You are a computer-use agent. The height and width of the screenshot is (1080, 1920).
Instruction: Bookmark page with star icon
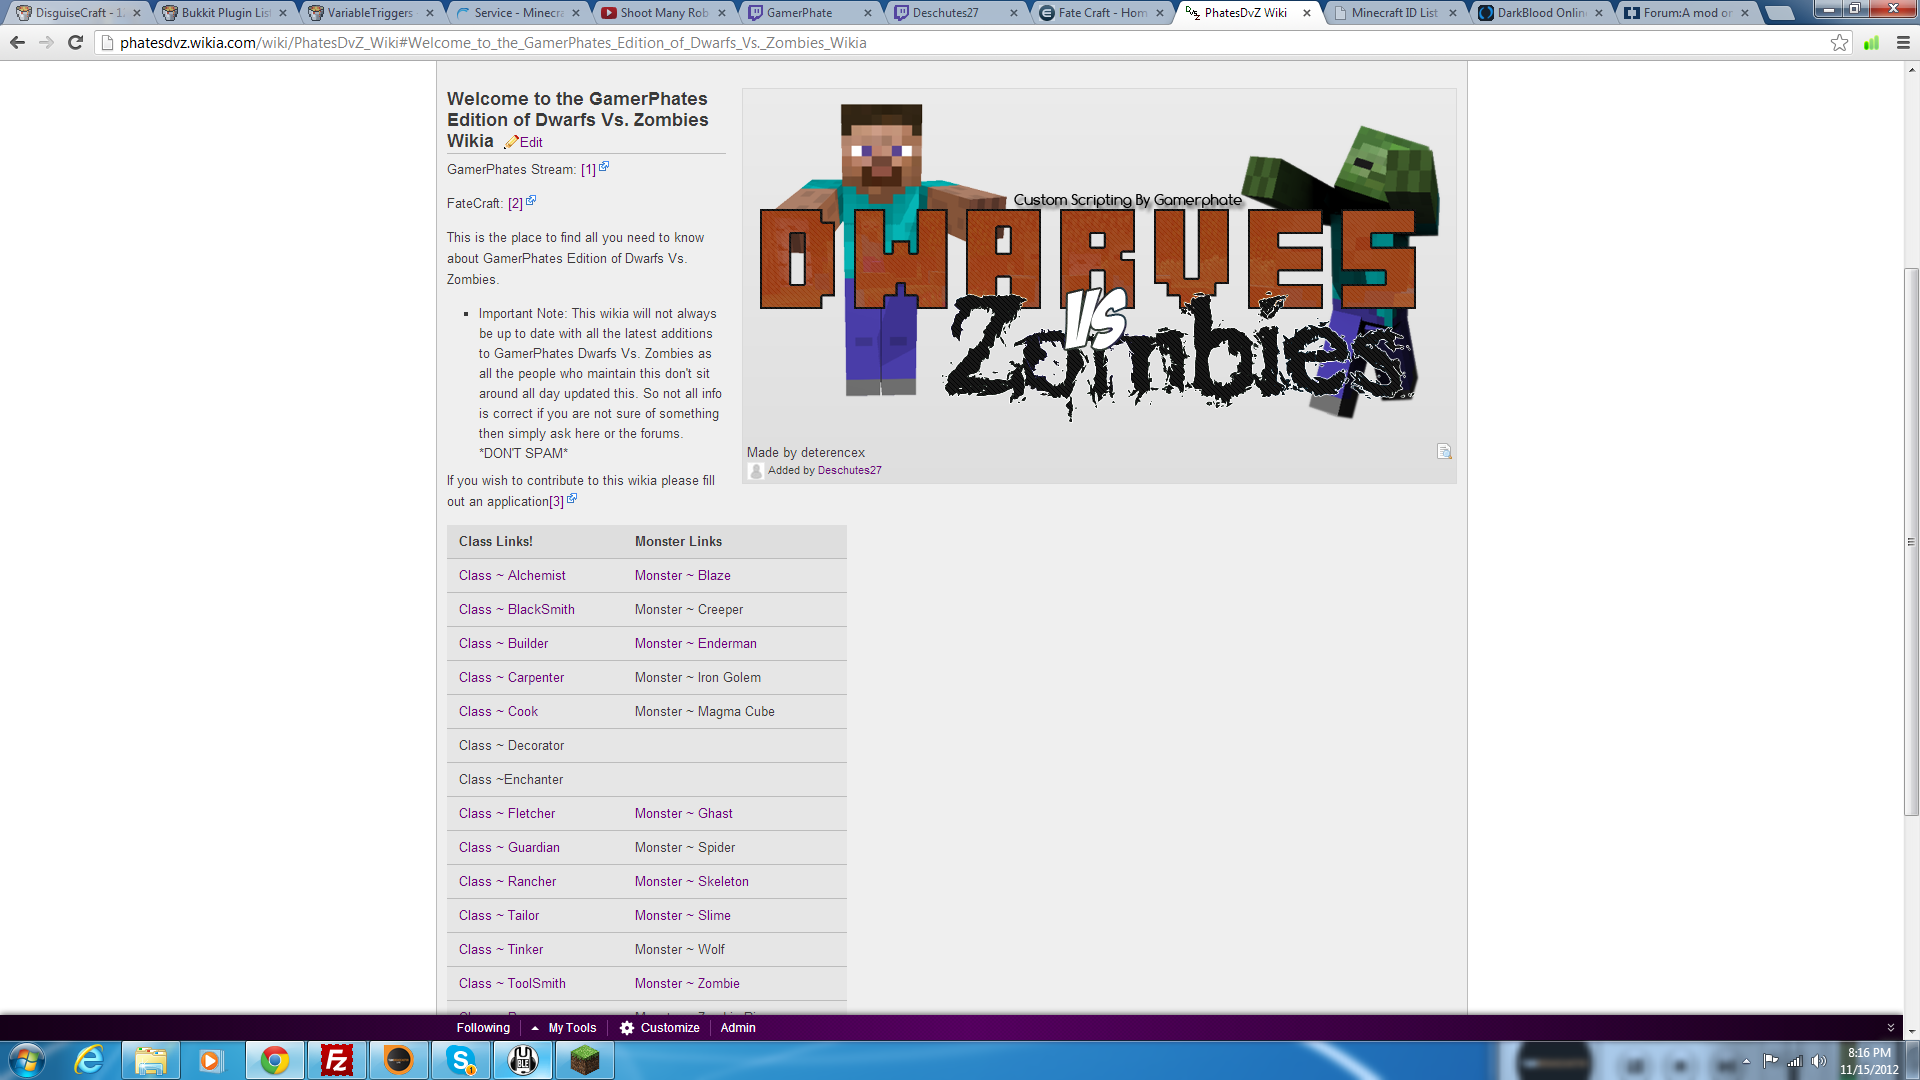1839,43
